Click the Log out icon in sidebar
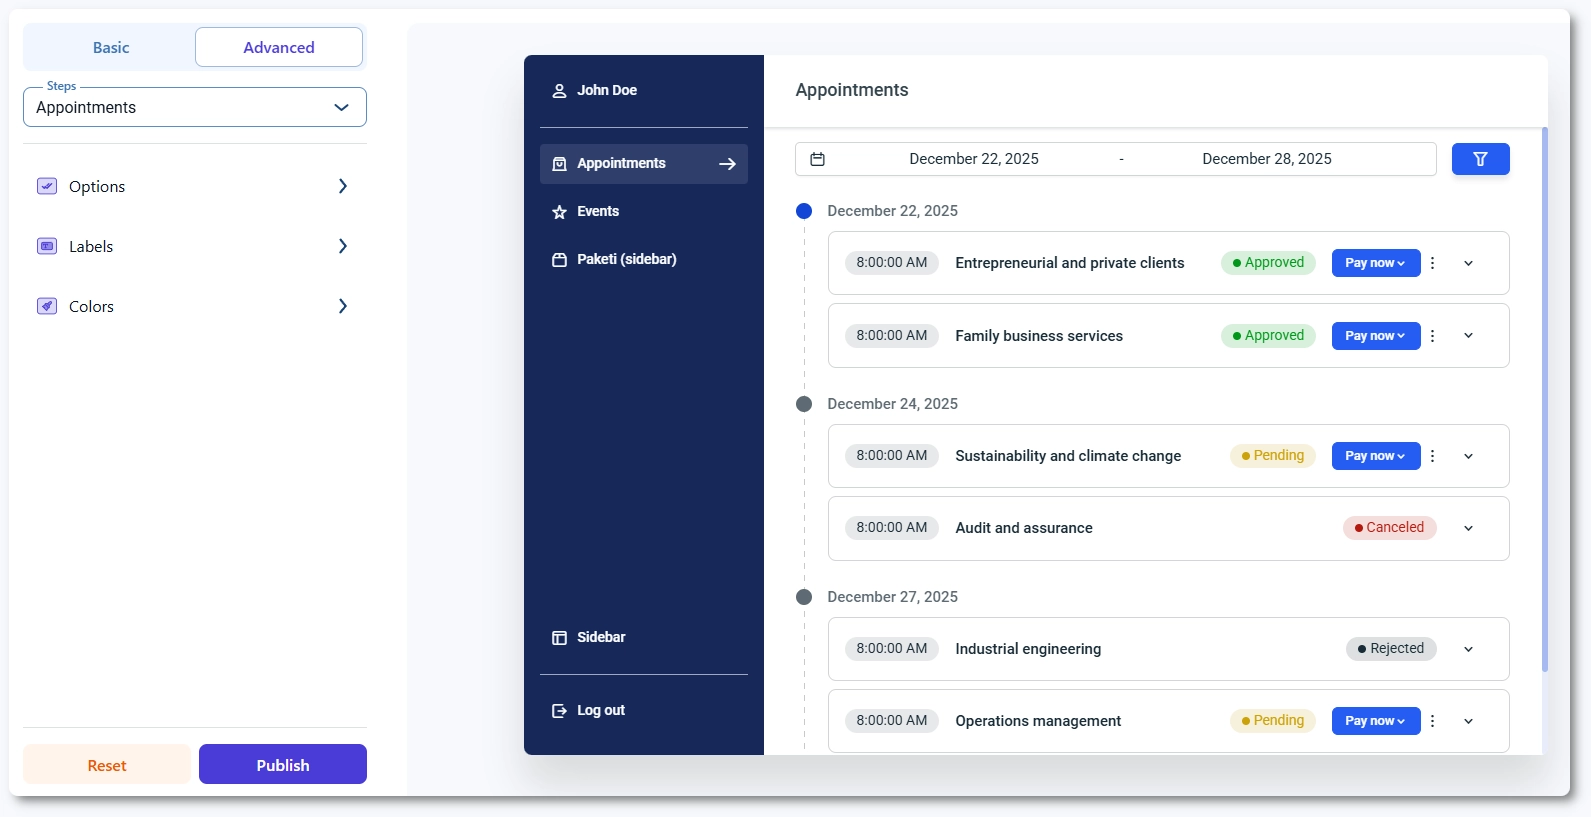 click(x=559, y=711)
